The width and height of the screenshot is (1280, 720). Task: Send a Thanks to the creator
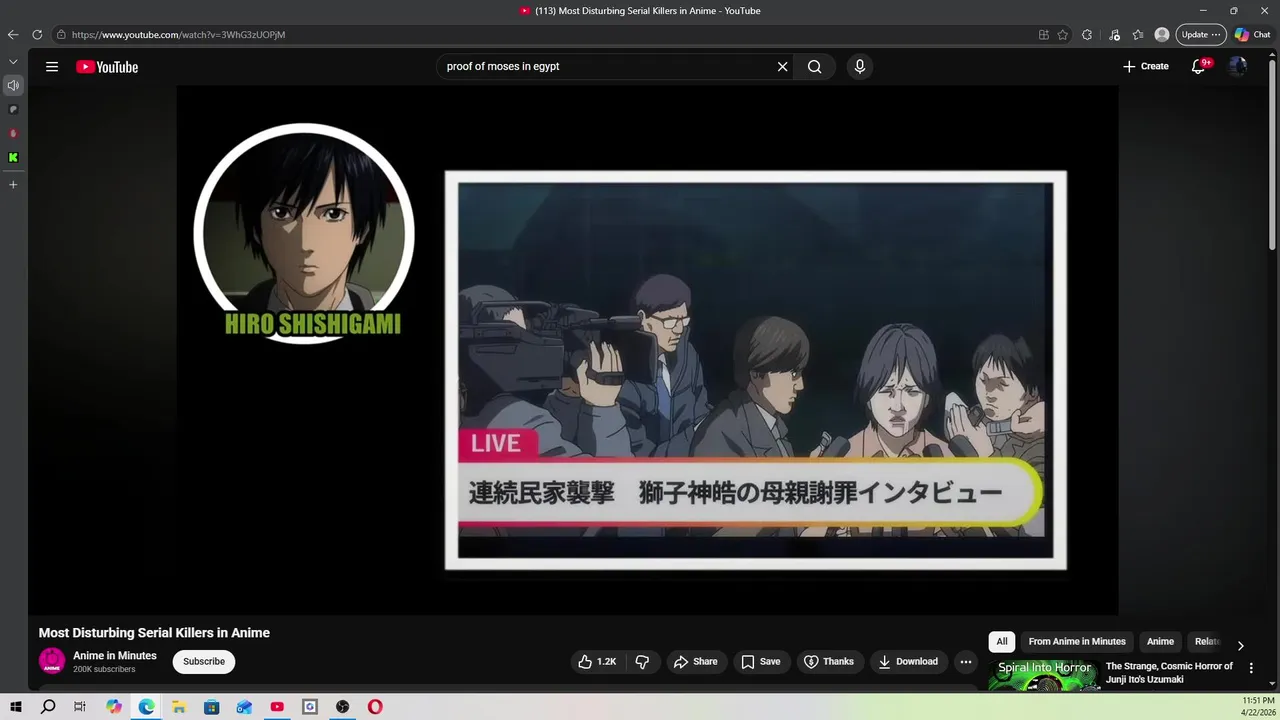(829, 662)
